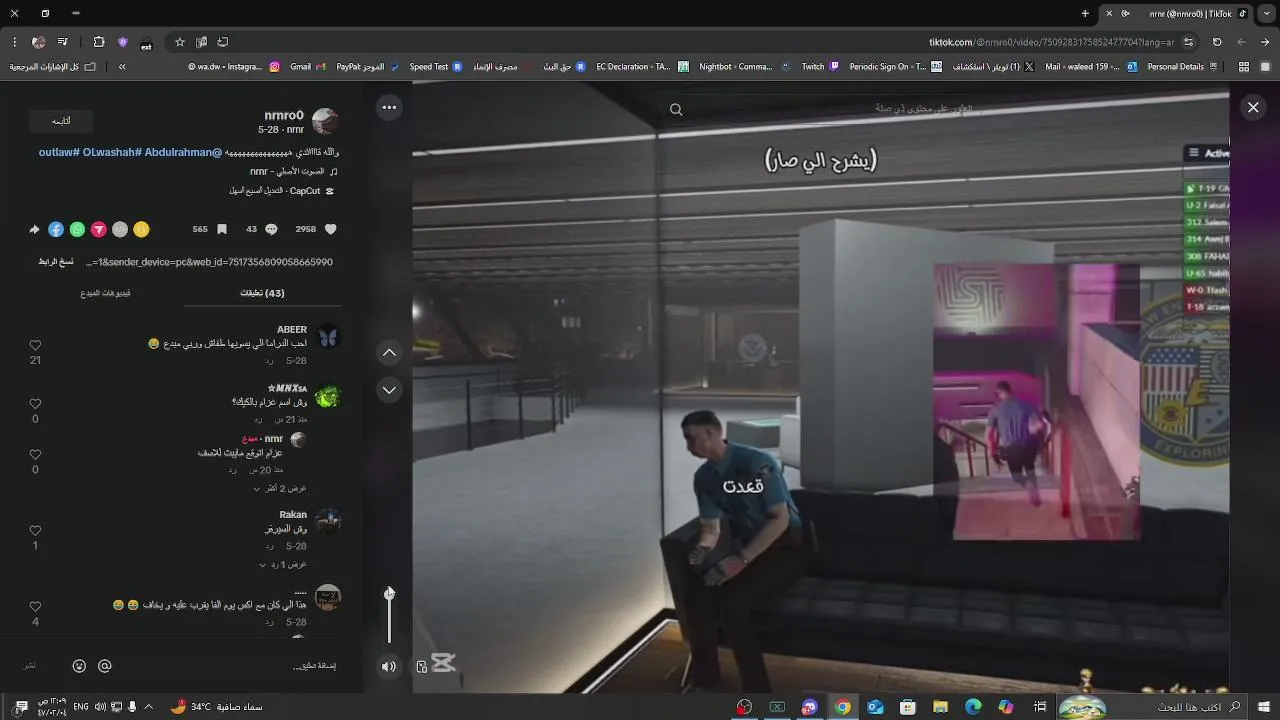Go to the previous video with up arrow
Image resolution: width=1280 pixels, height=720 pixels.
click(x=389, y=352)
